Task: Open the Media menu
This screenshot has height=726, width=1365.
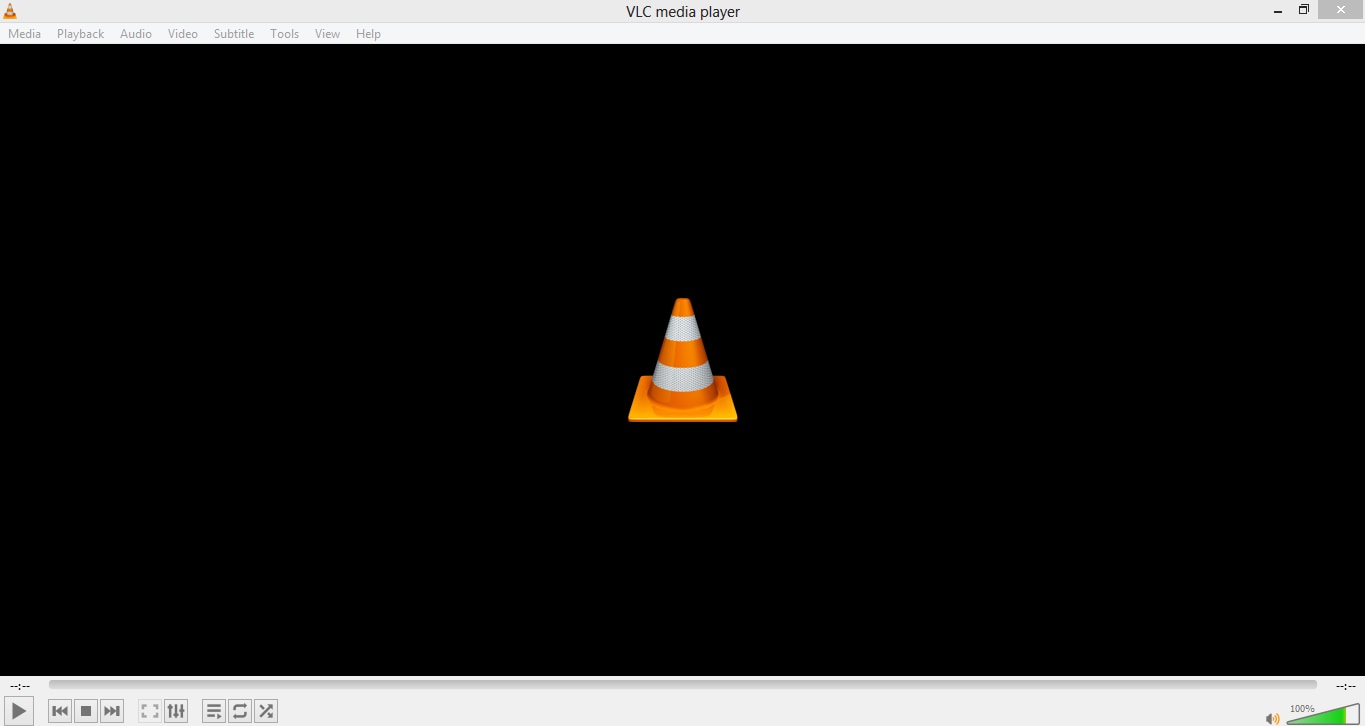Action: (25, 34)
